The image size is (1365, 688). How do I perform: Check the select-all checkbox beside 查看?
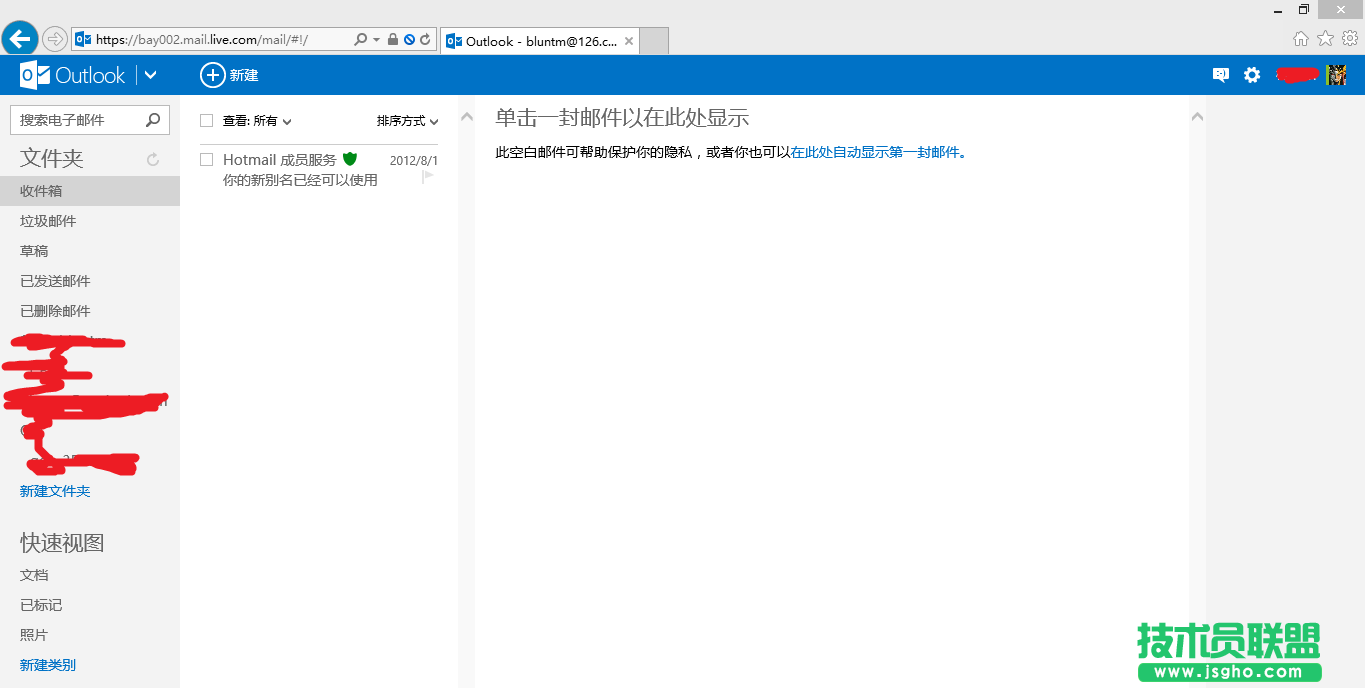click(x=206, y=119)
